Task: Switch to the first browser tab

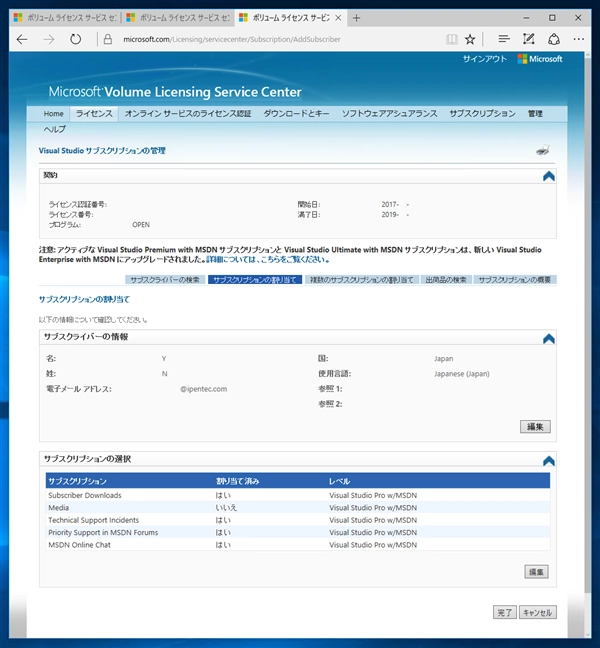Action: click(66, 18)
